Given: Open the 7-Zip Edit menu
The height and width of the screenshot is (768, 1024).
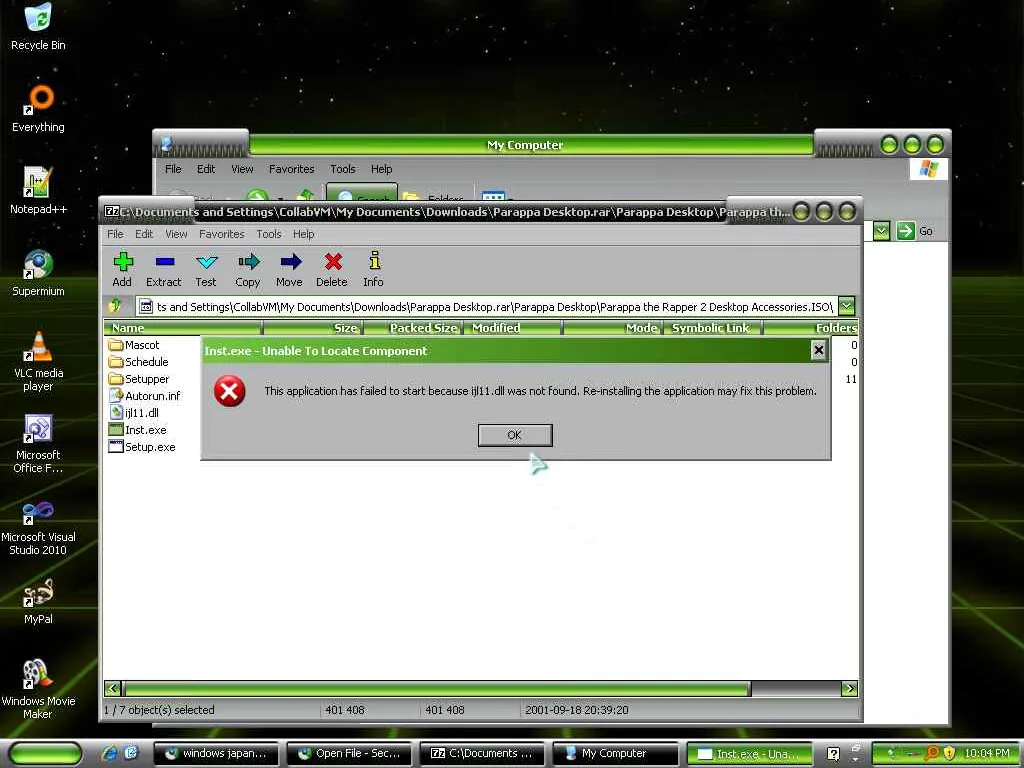Looking at the screenshot, I should click(144, 234).
